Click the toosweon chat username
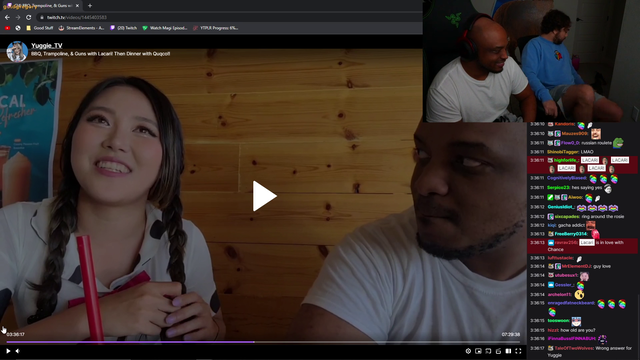The width and height of the screenshot is (640, 360). pos(558,321)
